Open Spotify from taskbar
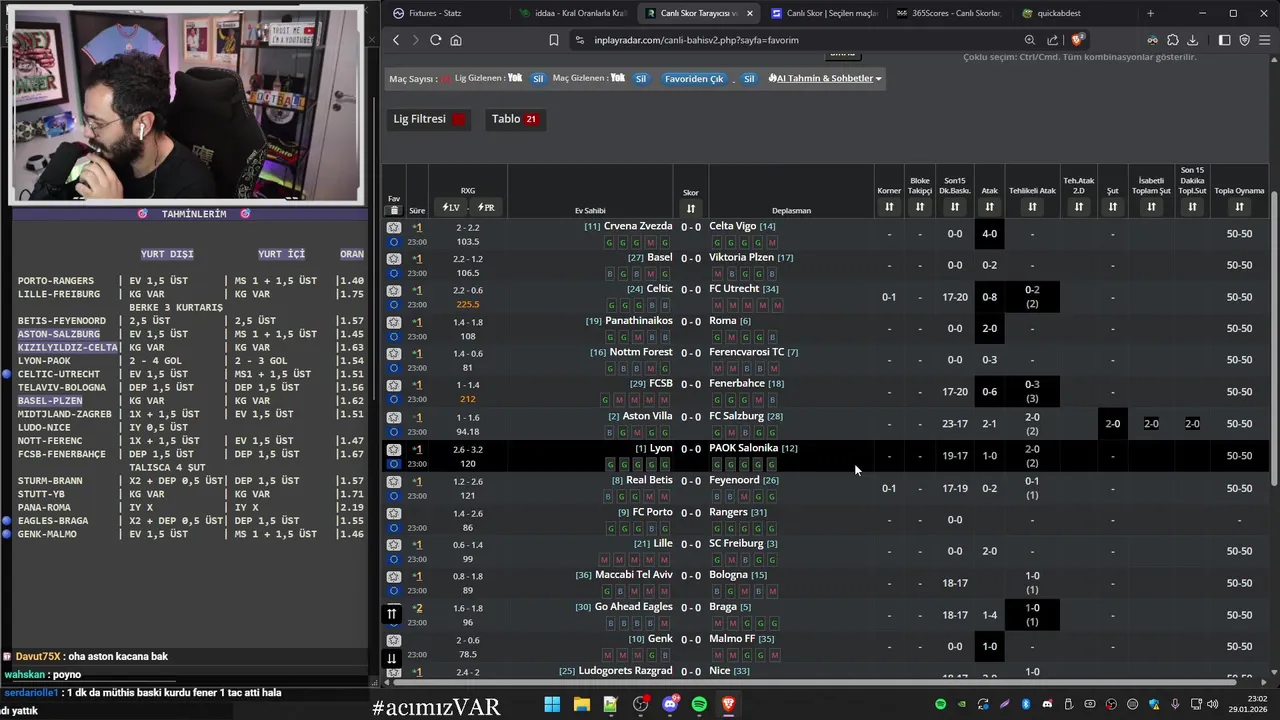 point(699,704)
